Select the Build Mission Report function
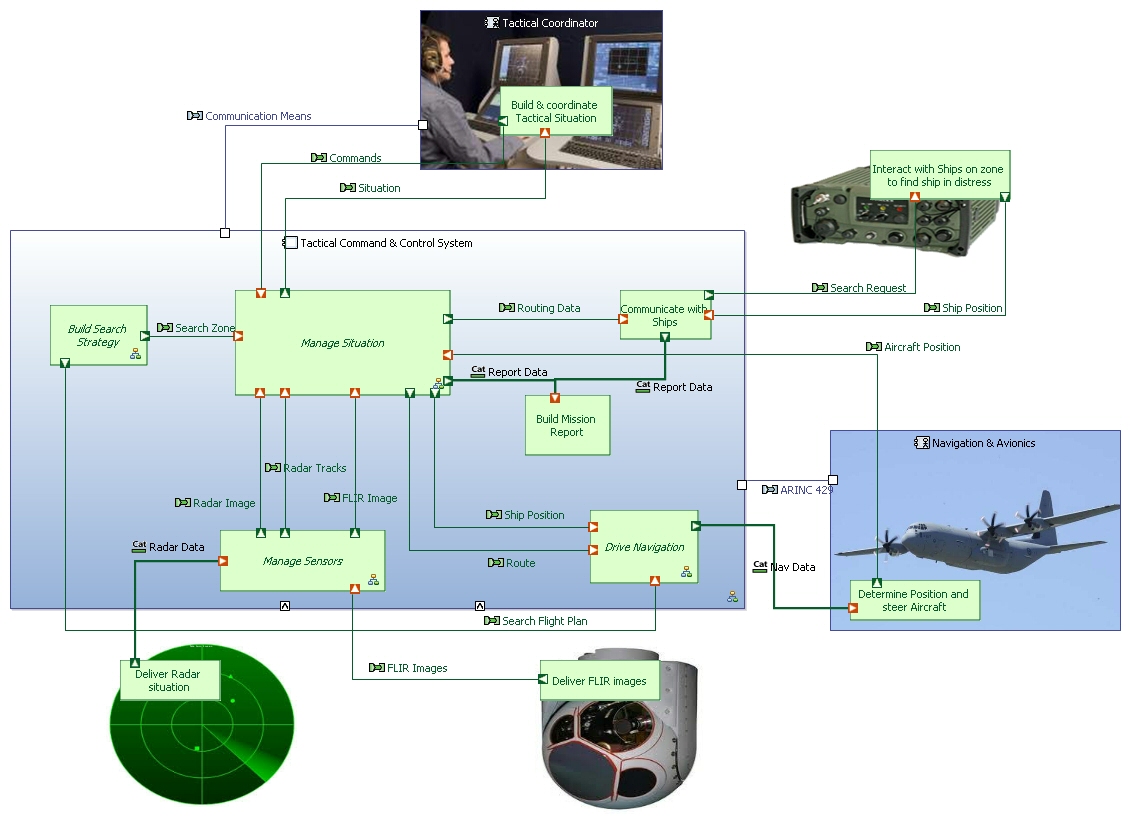Viewport: 1131px width, 828px height. coord(567,426)
